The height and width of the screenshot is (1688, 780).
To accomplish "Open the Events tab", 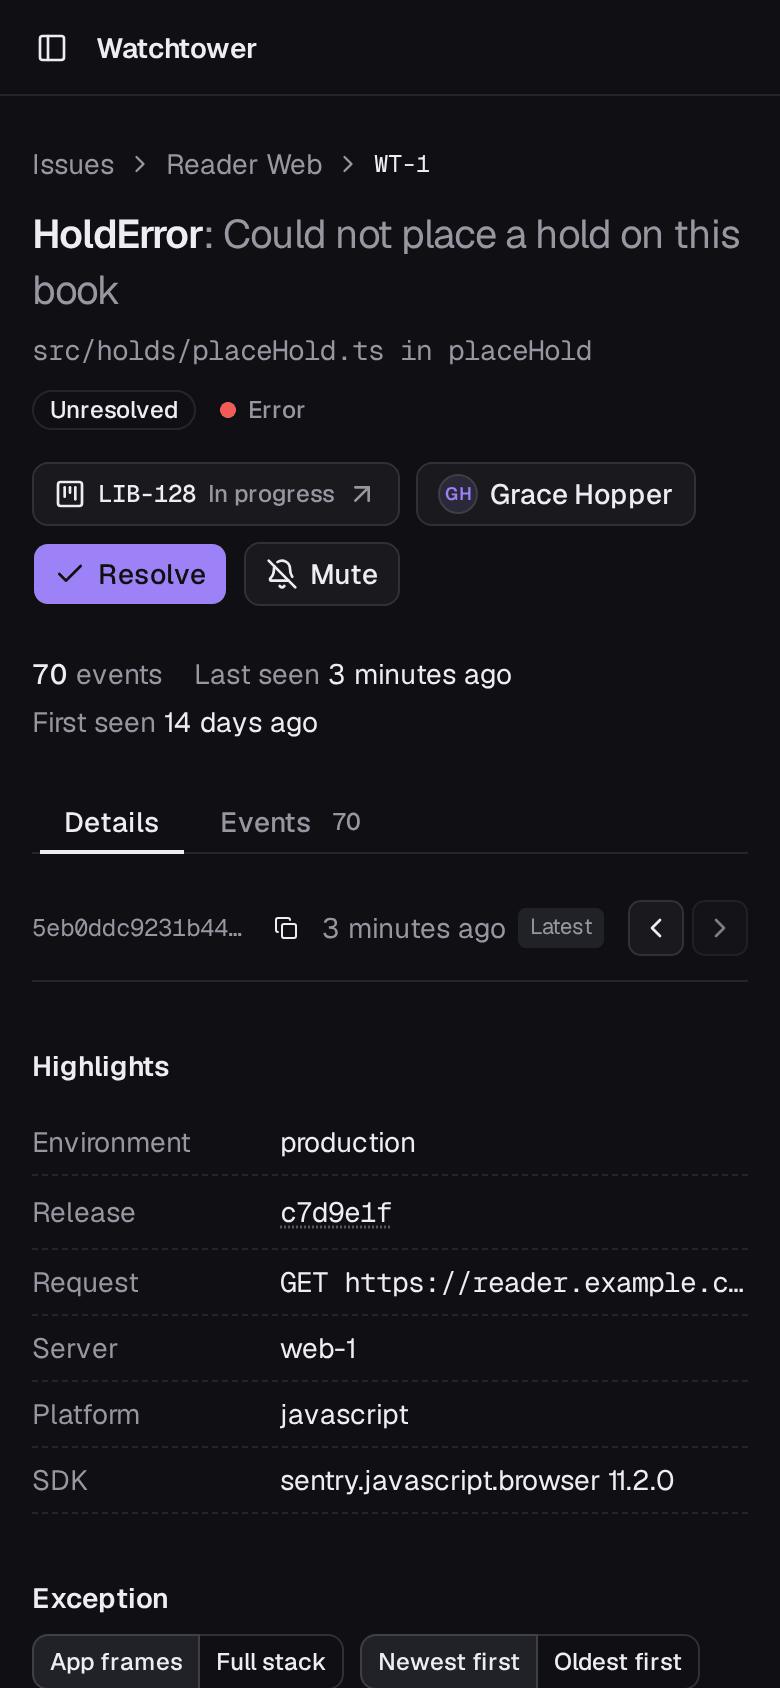I will [x=290, y=822].
